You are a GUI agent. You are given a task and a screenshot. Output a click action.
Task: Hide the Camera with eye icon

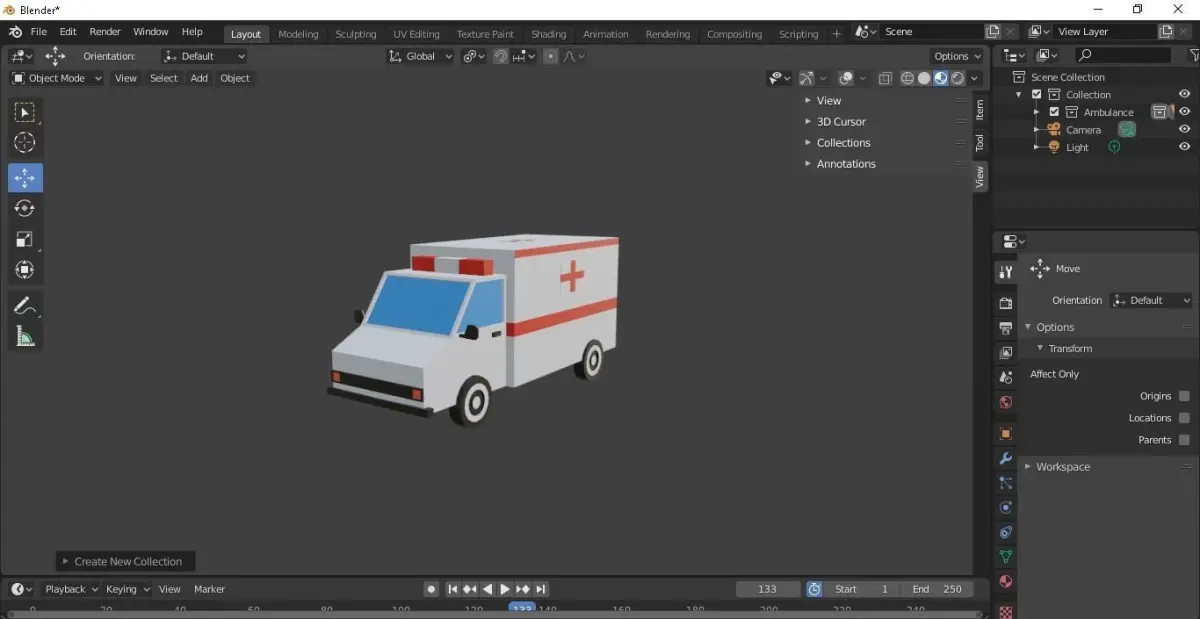pos(1184,129)
